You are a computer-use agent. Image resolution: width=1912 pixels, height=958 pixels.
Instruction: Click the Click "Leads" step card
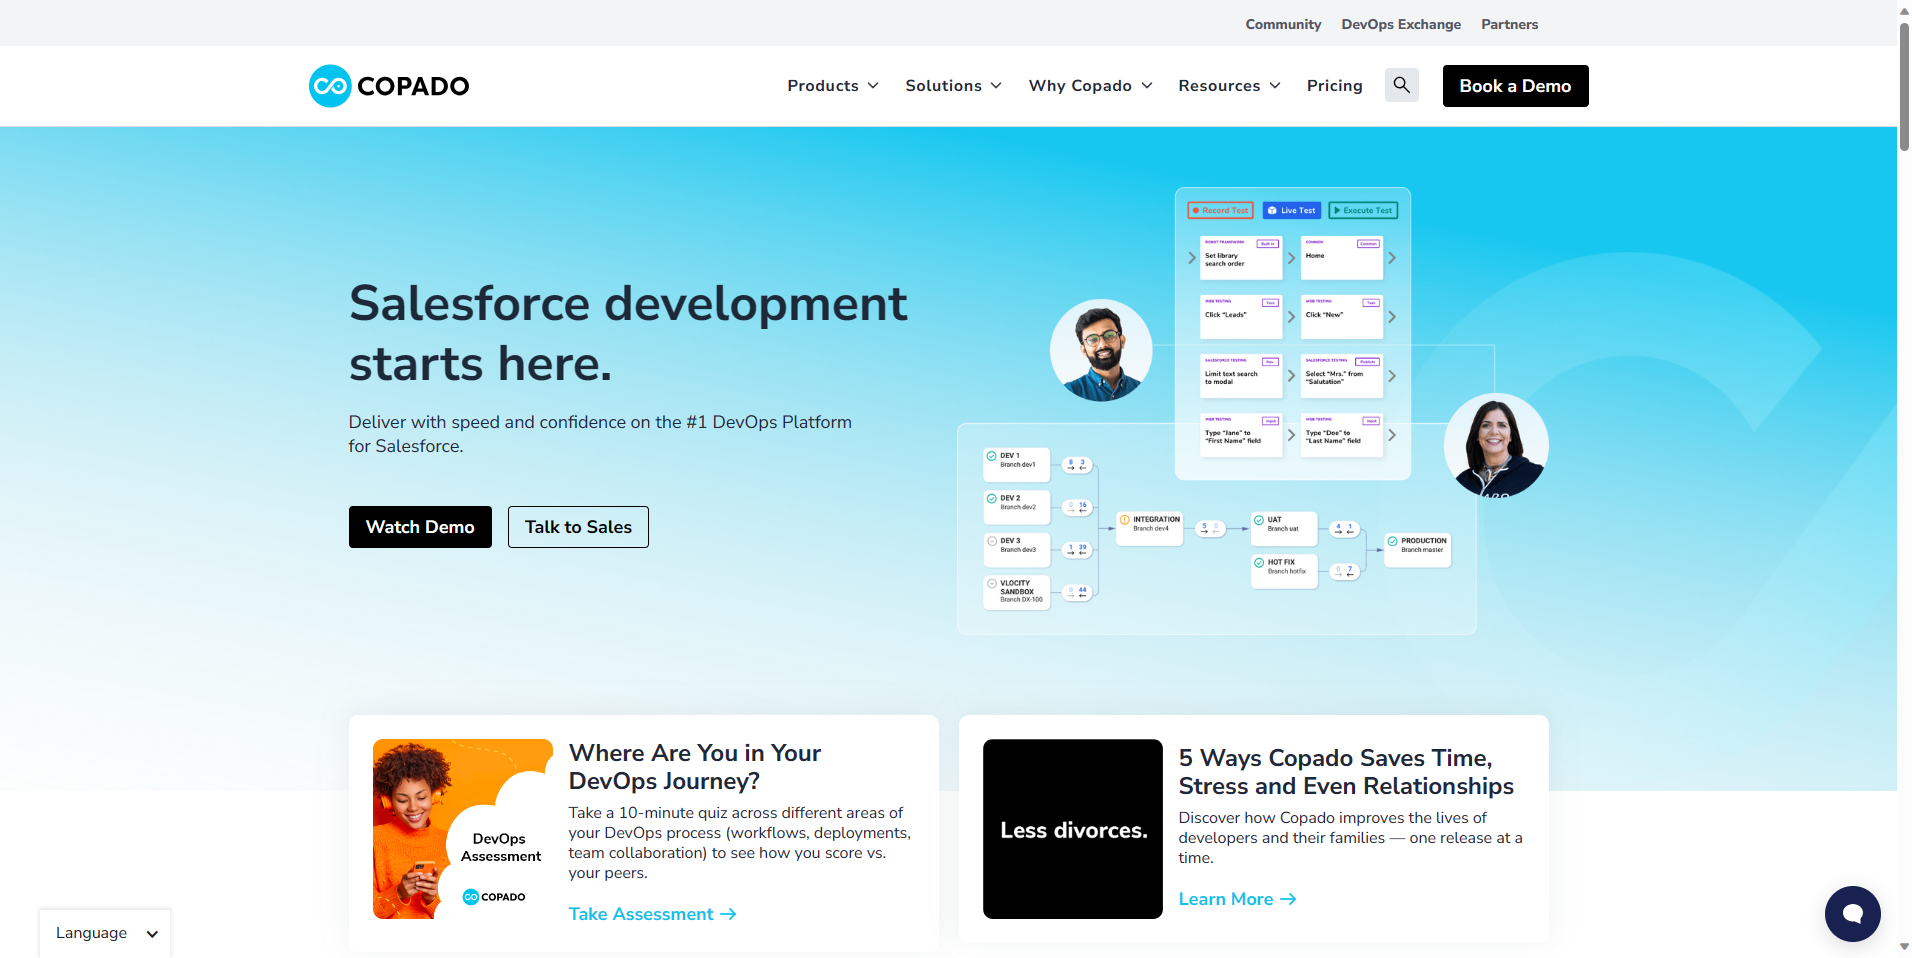(1241, 317)
